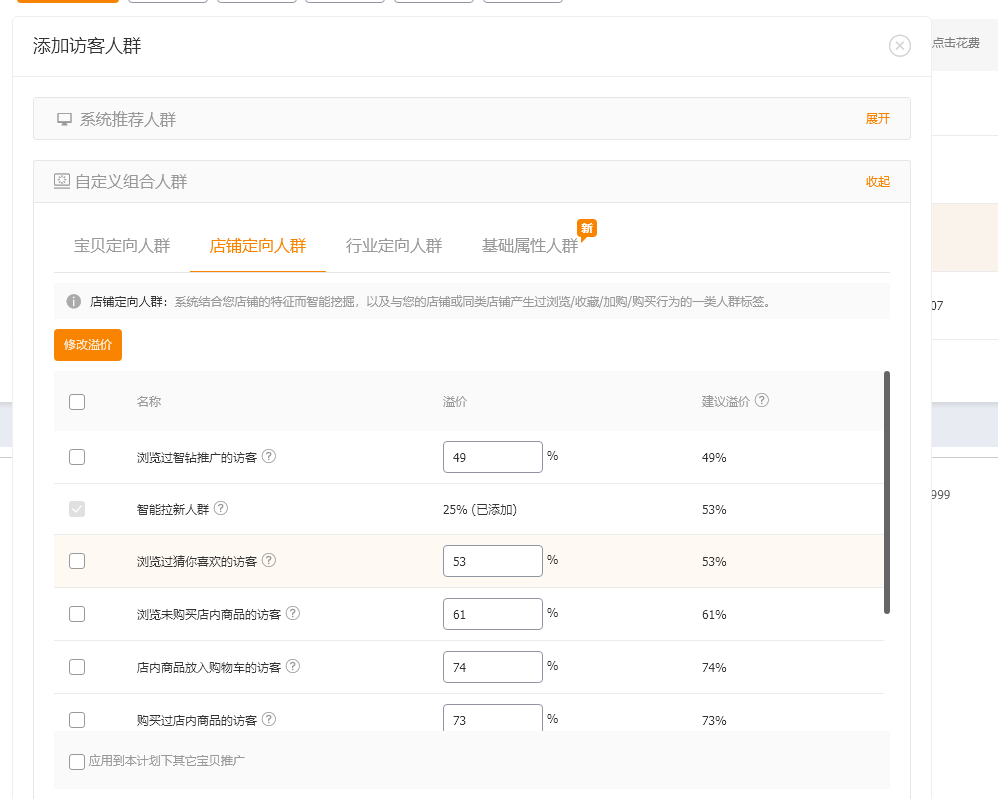Collapse 自定义组合人群 section with 收起
Screen dimensions: 998x799
tap(877, 182)
